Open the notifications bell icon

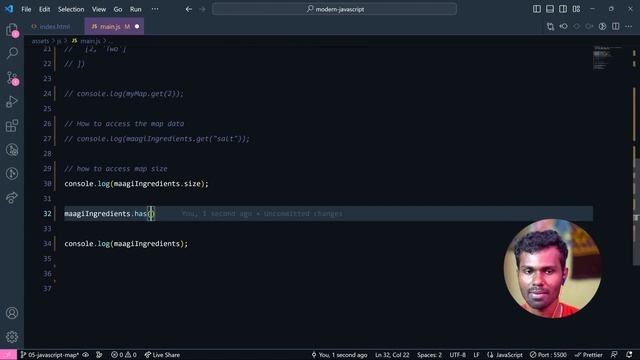point(629,355)
